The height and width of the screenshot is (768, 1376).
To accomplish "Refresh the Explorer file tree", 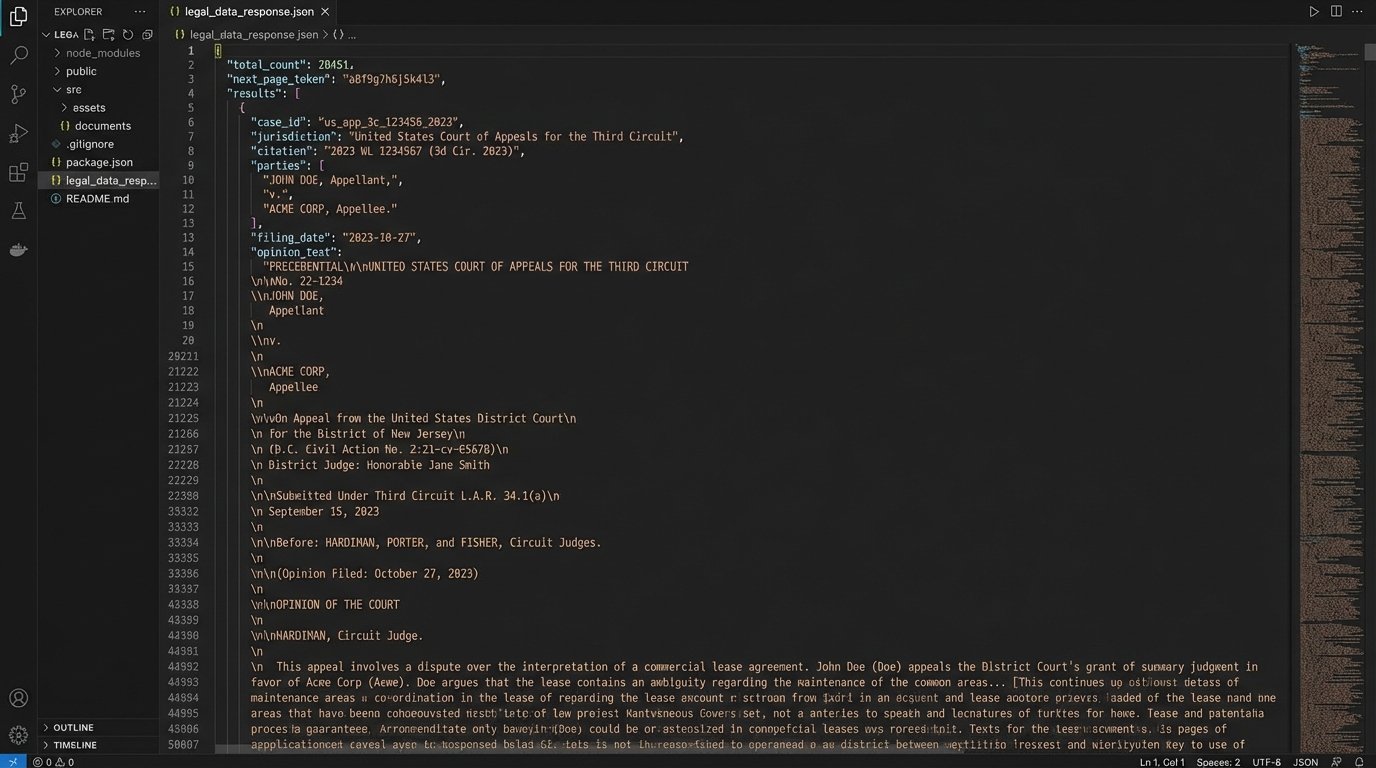I will (x=128, y=34).
